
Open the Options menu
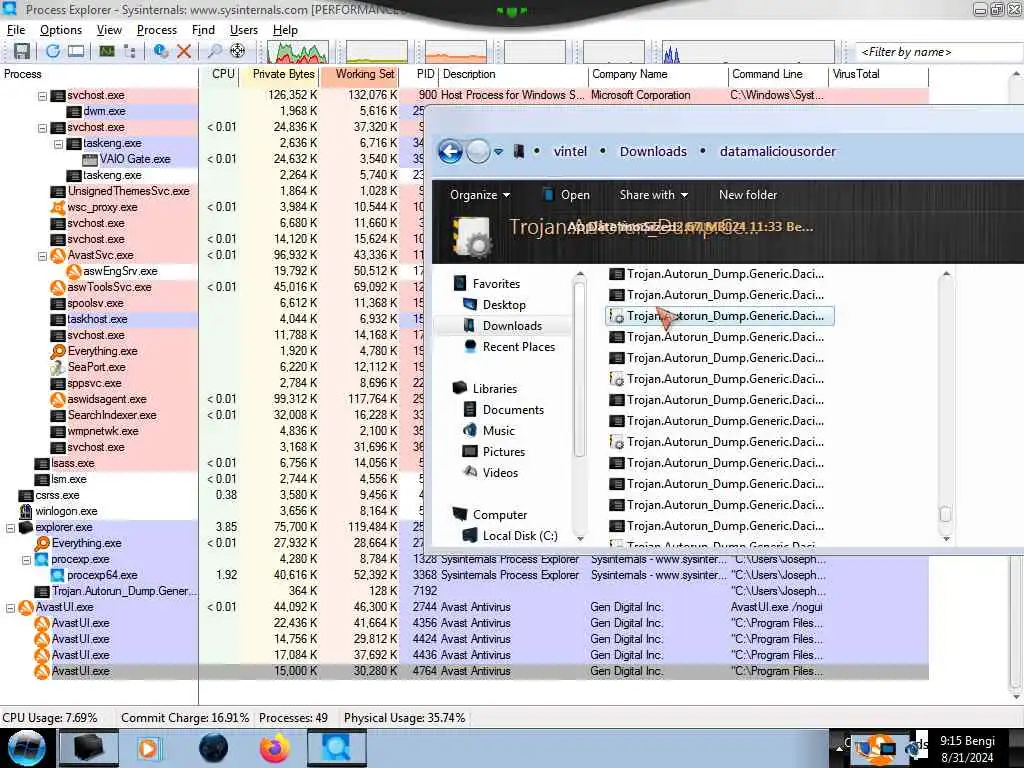coord(61,30)
